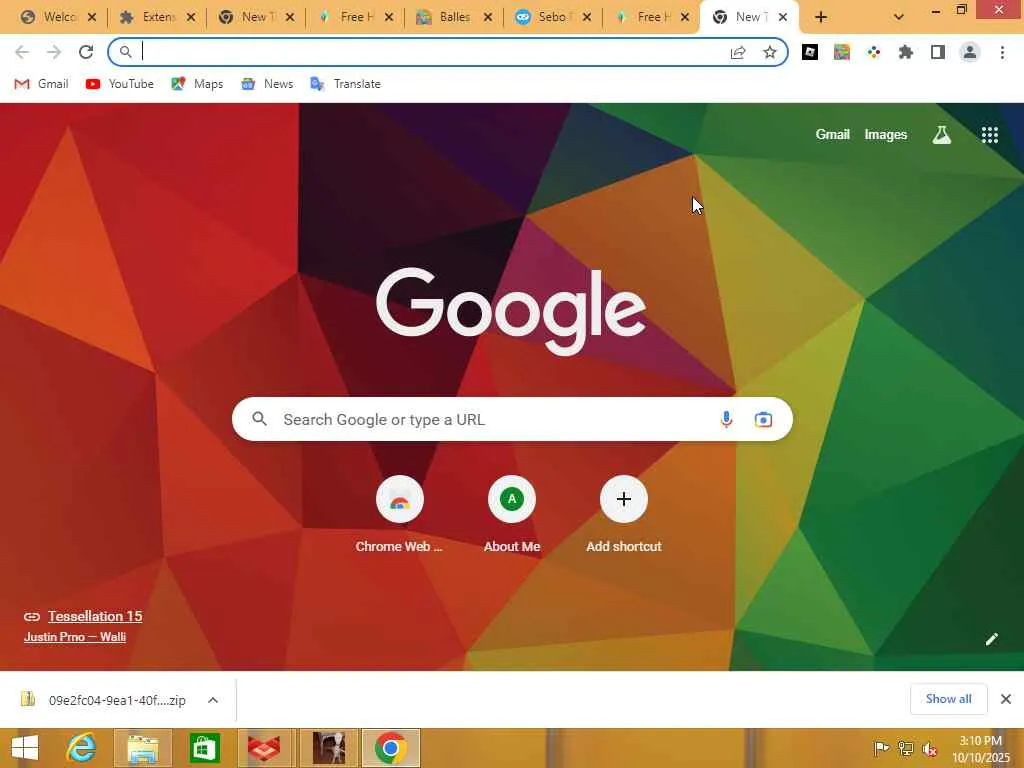Viewport: 1024px width, 768px height.
Task: Open YouTube bookmark
Action: (x=120, y=84)
